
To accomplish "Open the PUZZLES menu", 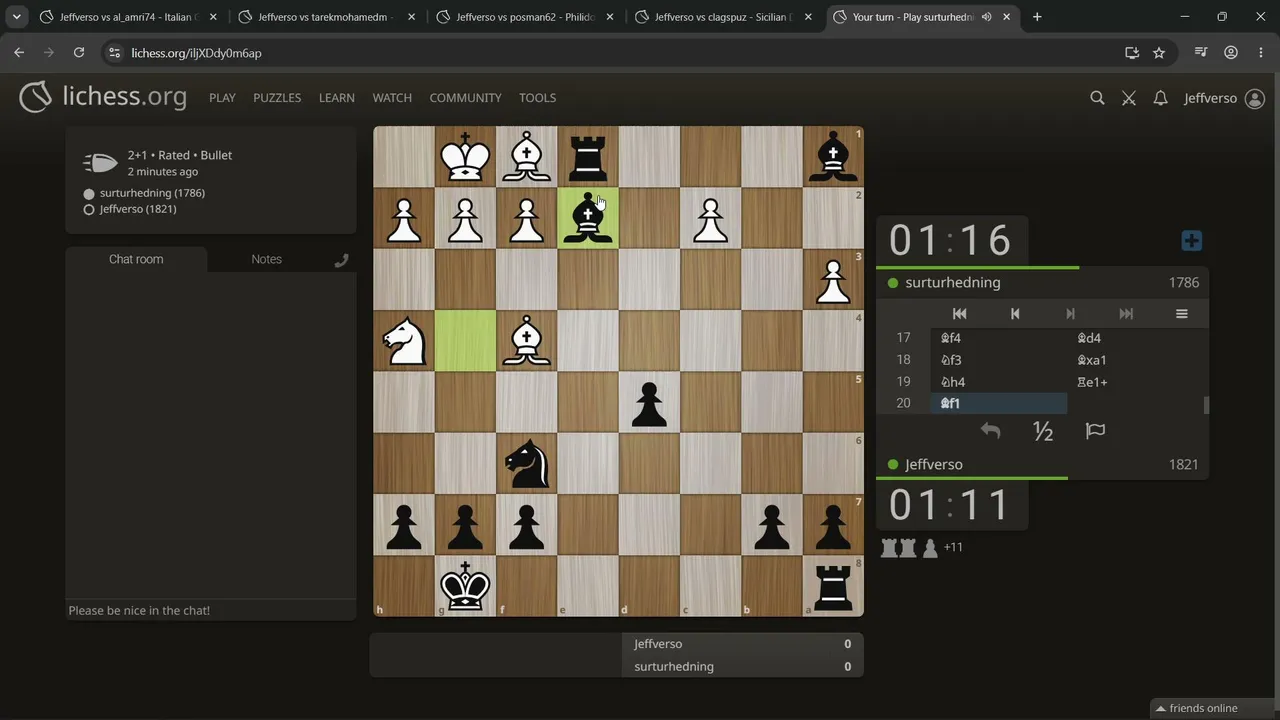I will point(277,98).
